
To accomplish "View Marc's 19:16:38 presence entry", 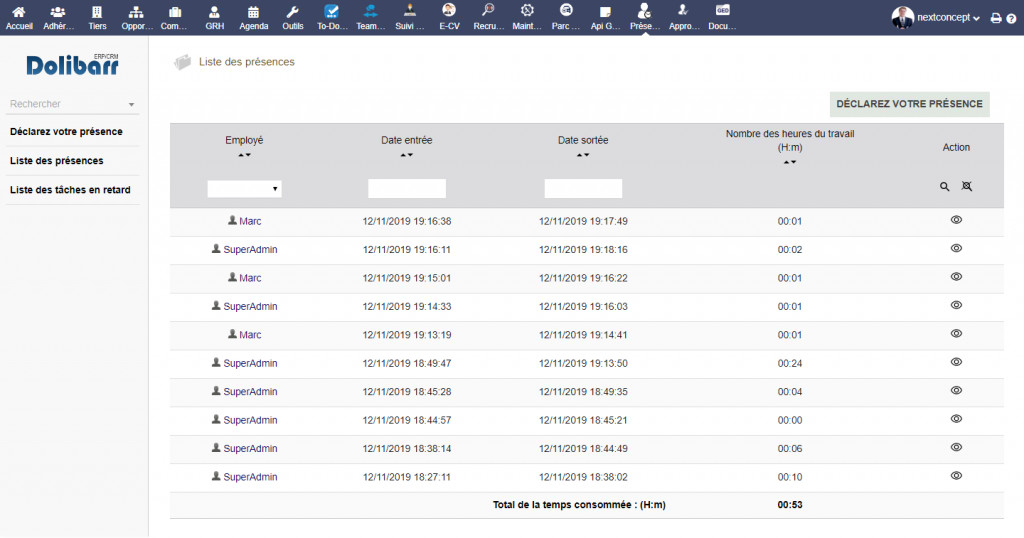I will pyautogui.click(x=956, y=220).
